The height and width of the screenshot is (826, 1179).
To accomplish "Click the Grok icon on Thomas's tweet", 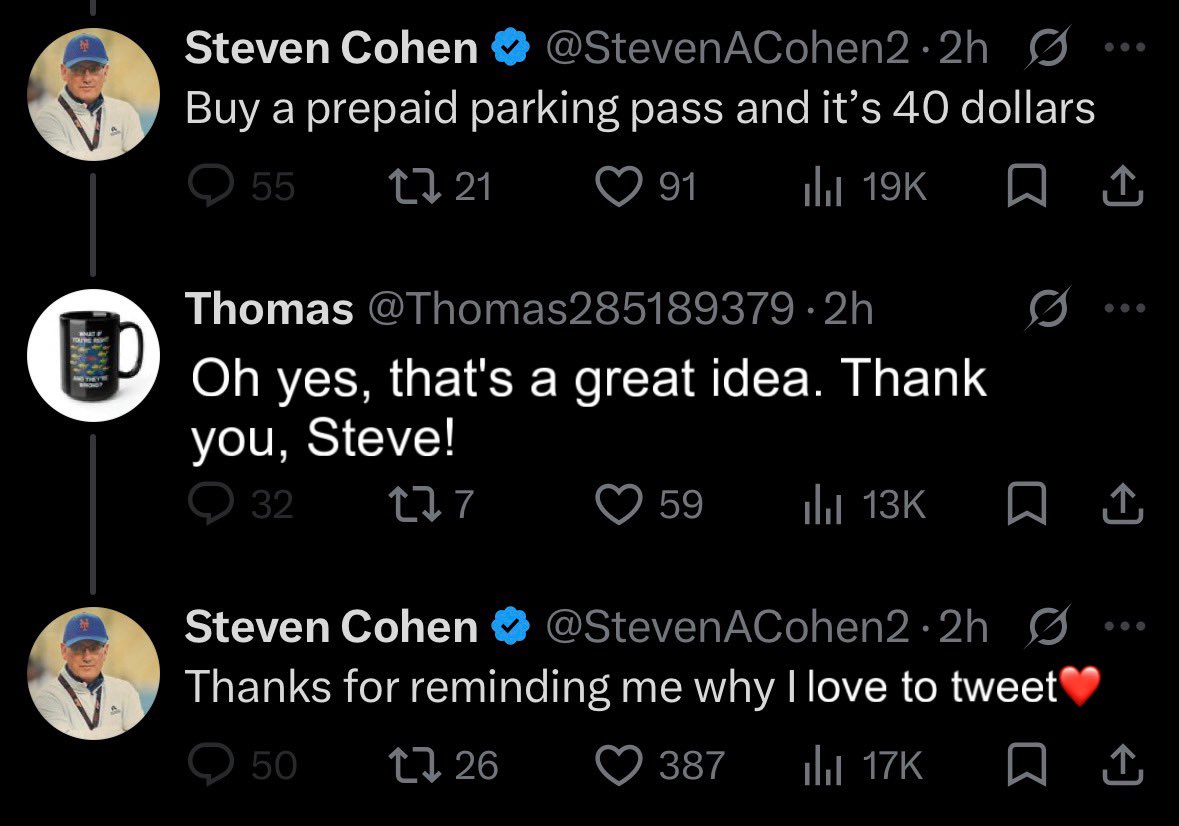I will pyautogui.click(x=1047, y=308).
